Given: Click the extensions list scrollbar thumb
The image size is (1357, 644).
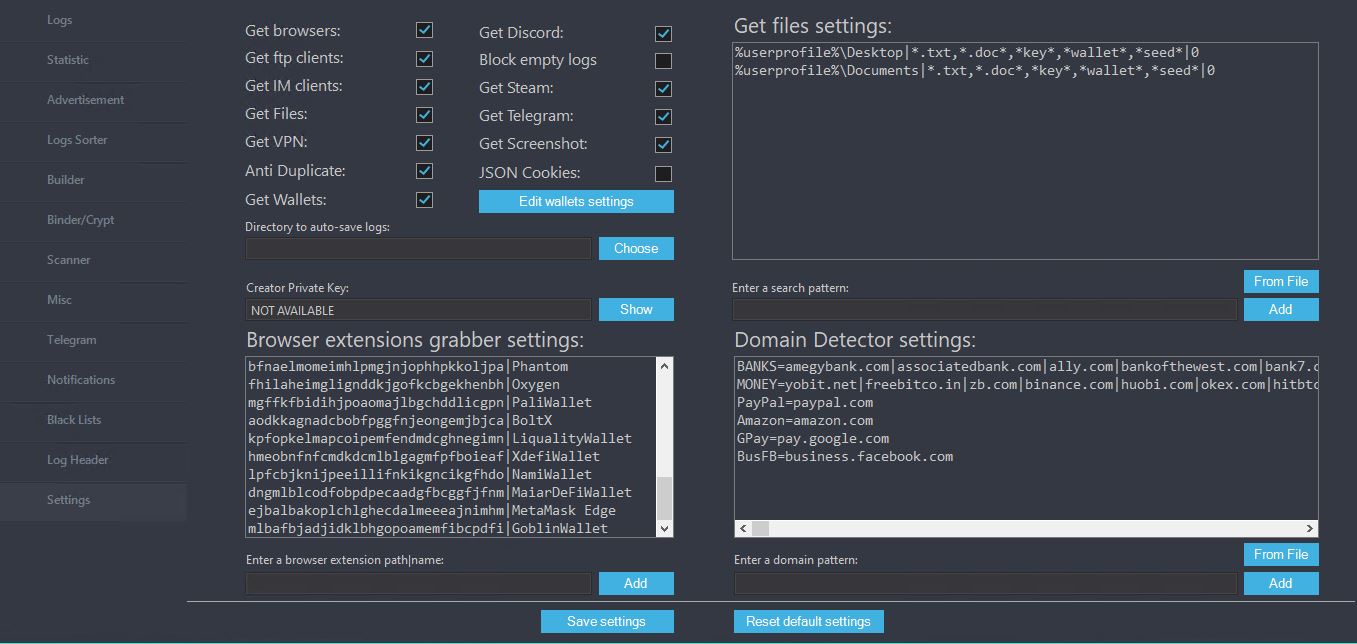Looking at the screenshot, I should 665,497.
